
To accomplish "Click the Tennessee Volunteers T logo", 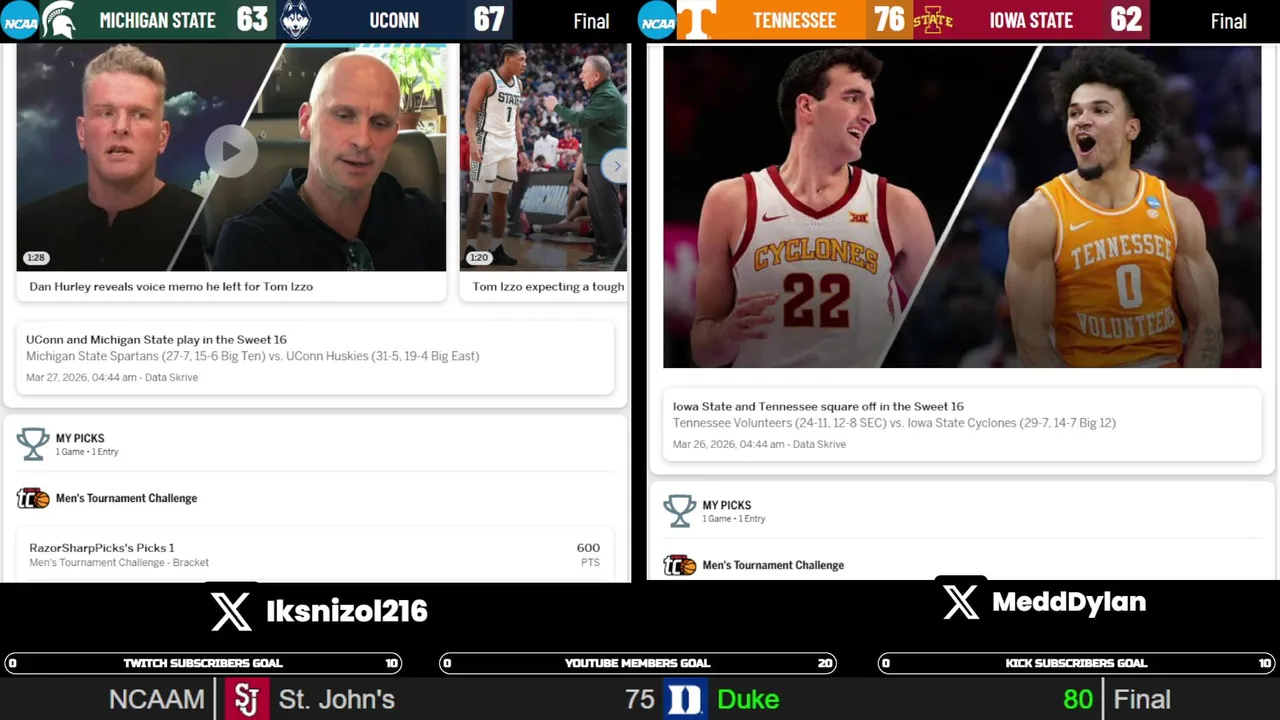I will 697,20.
